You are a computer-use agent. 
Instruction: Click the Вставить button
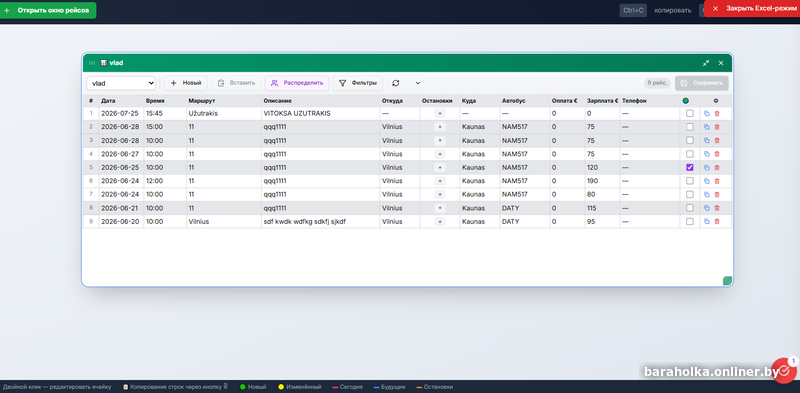(236, 83)
